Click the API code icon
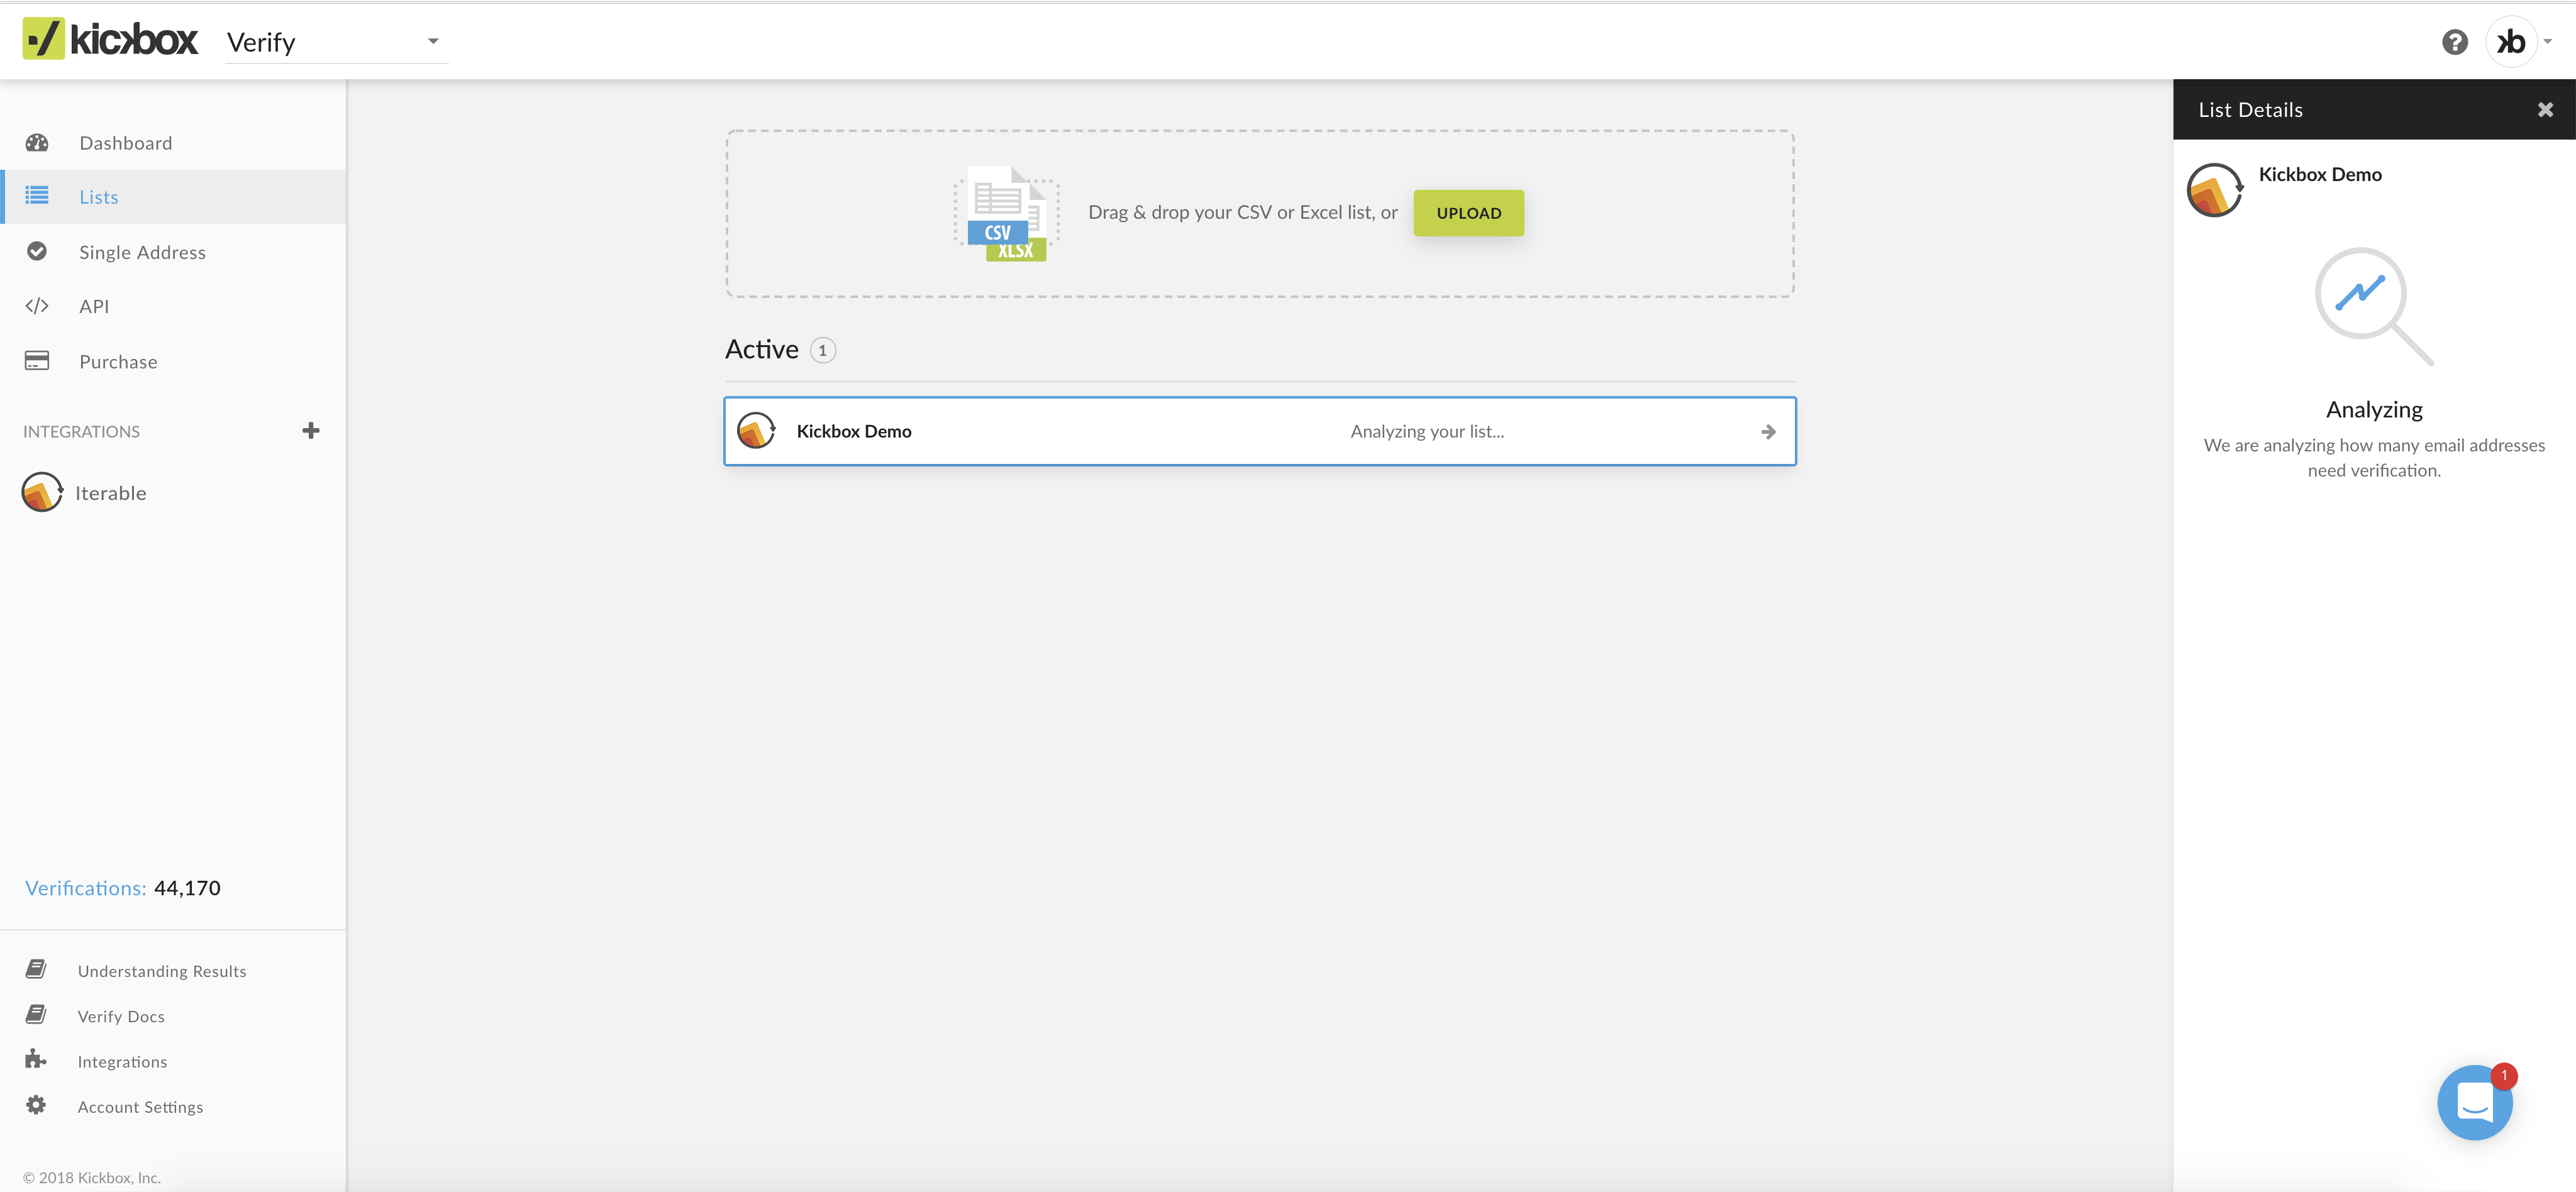 (x=37, y=306)
